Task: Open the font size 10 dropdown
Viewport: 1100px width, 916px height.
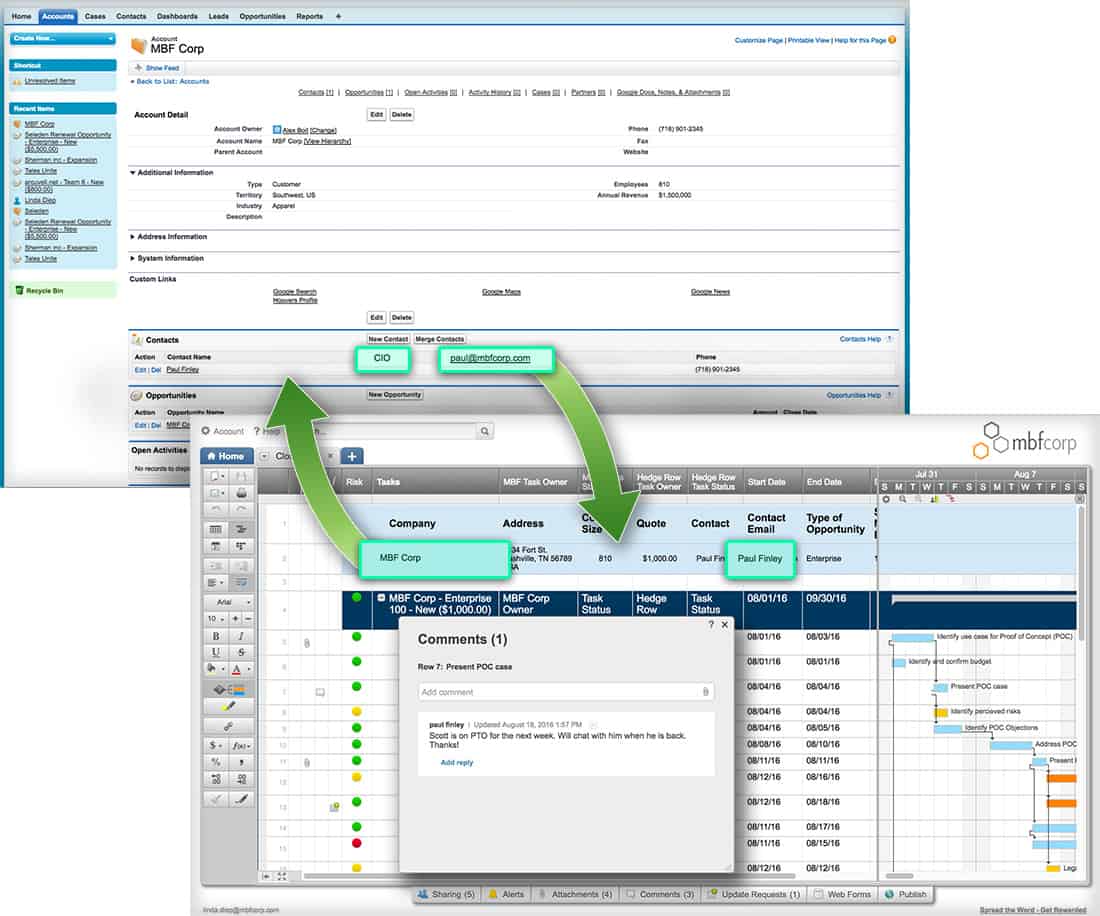Action: (215, 619)
